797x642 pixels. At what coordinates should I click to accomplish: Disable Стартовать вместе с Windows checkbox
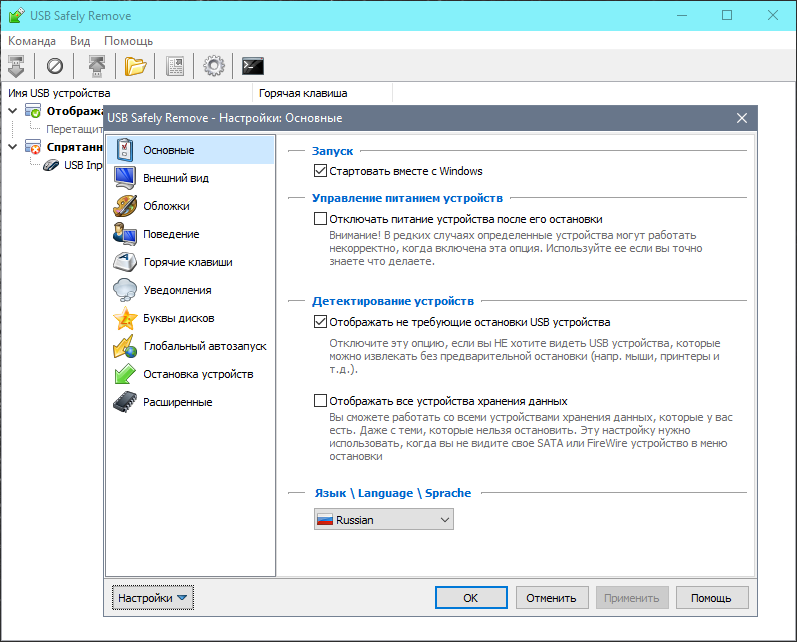(x=320, y=171)
